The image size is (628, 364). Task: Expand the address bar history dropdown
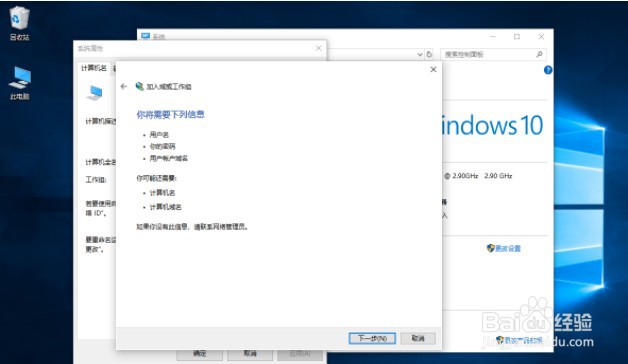pyautogui.click(x=420, y=54)
